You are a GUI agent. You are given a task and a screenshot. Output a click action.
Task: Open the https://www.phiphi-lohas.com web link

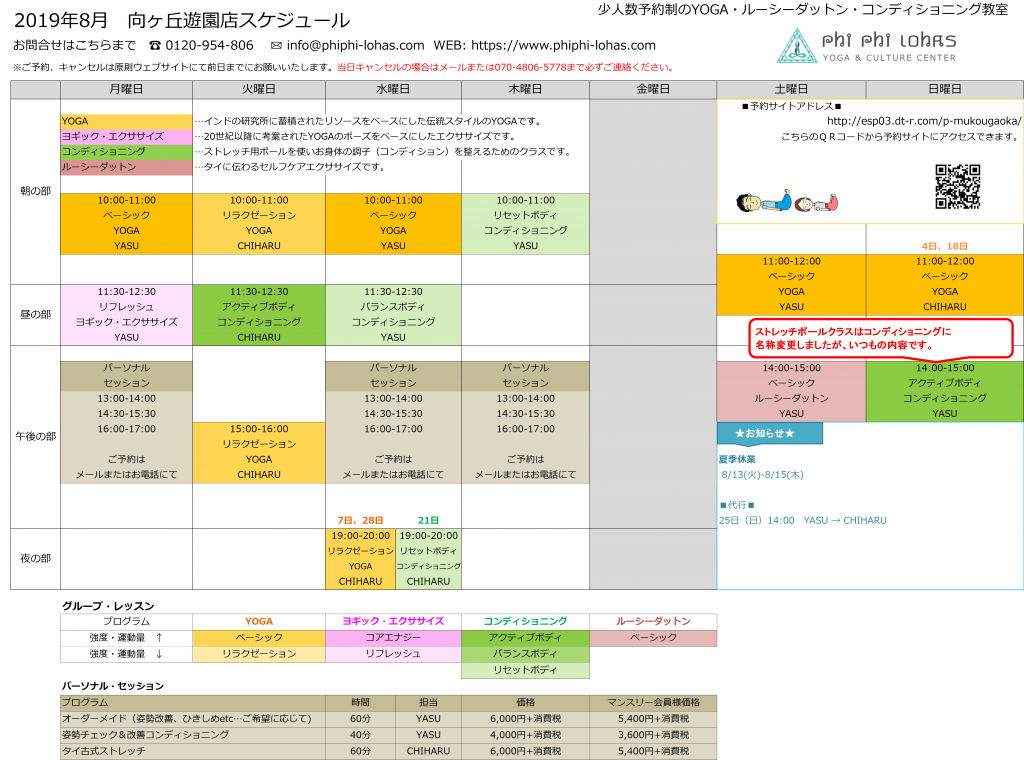(564, 46)
